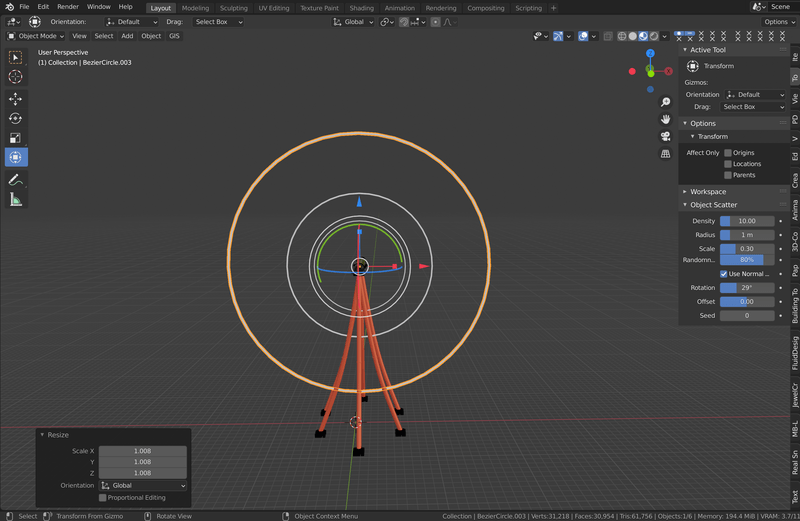The width and height of the screenshot is (800, 521).
Task: Open the Render menu
Action: coord(67,7)
